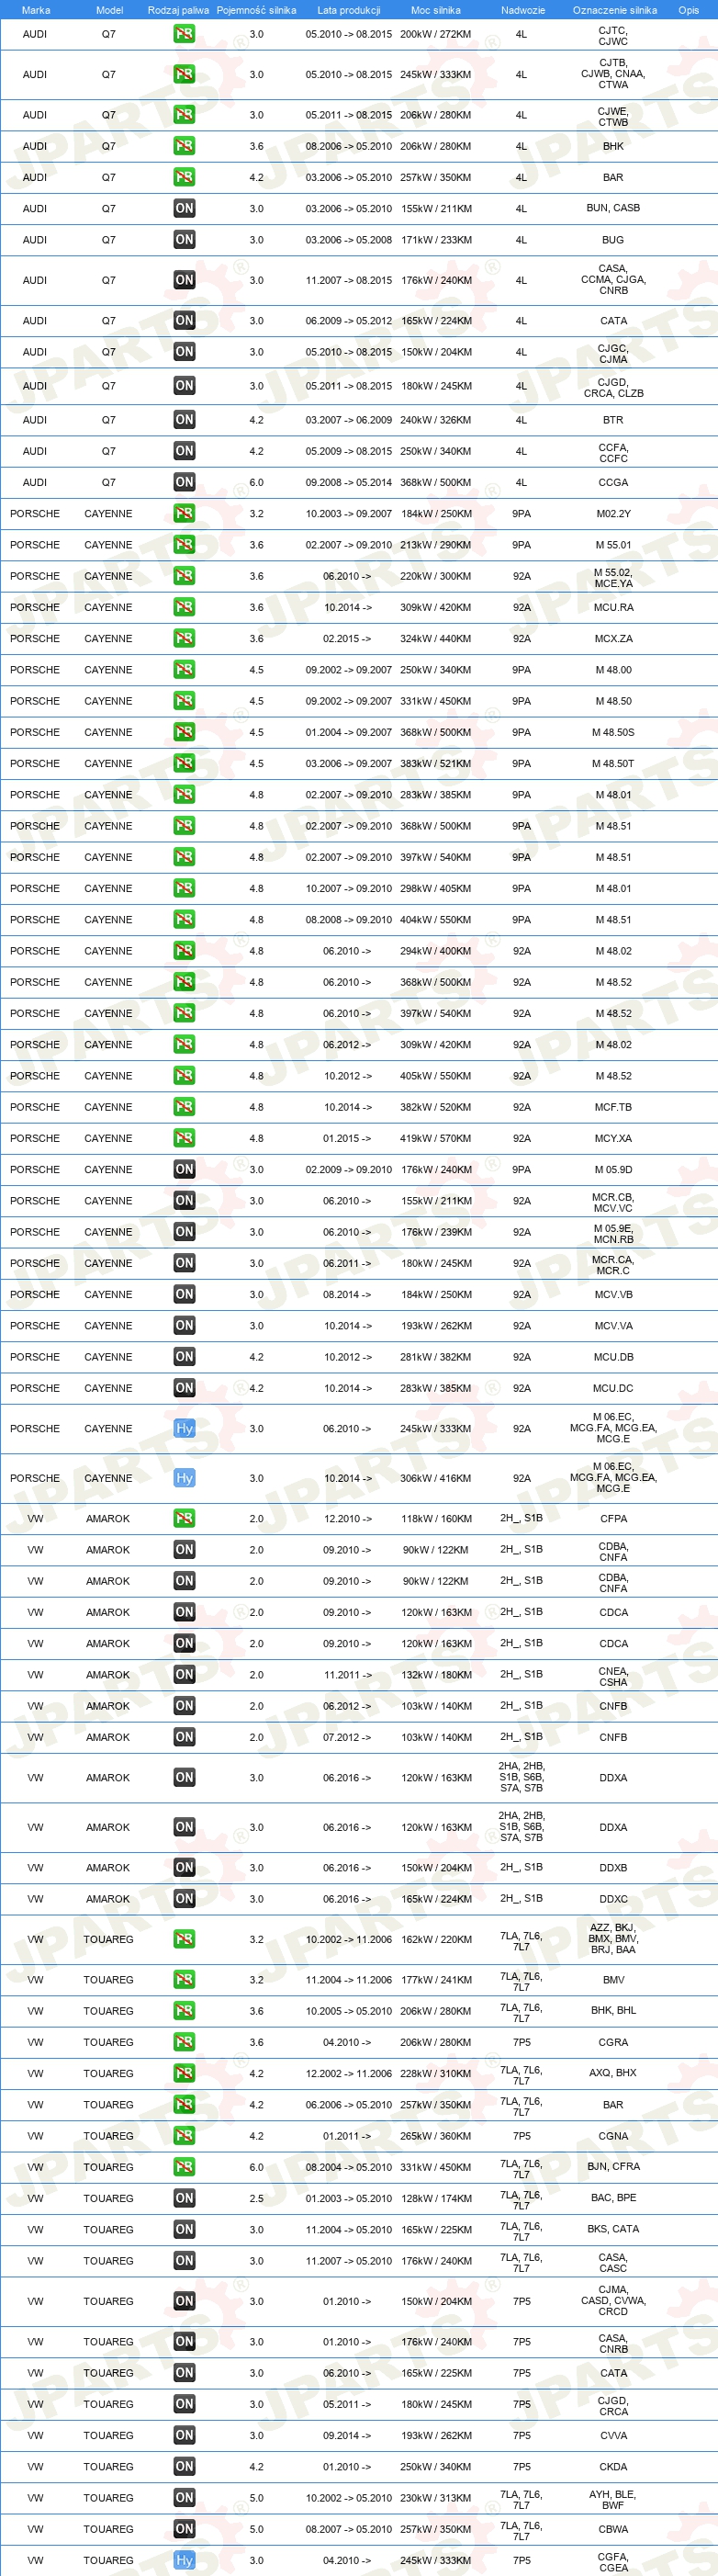The image size is (718, 2576).
Task: Click petrol icon in Audi Q7 200kW/272KM row
Action: pos(184,34)
